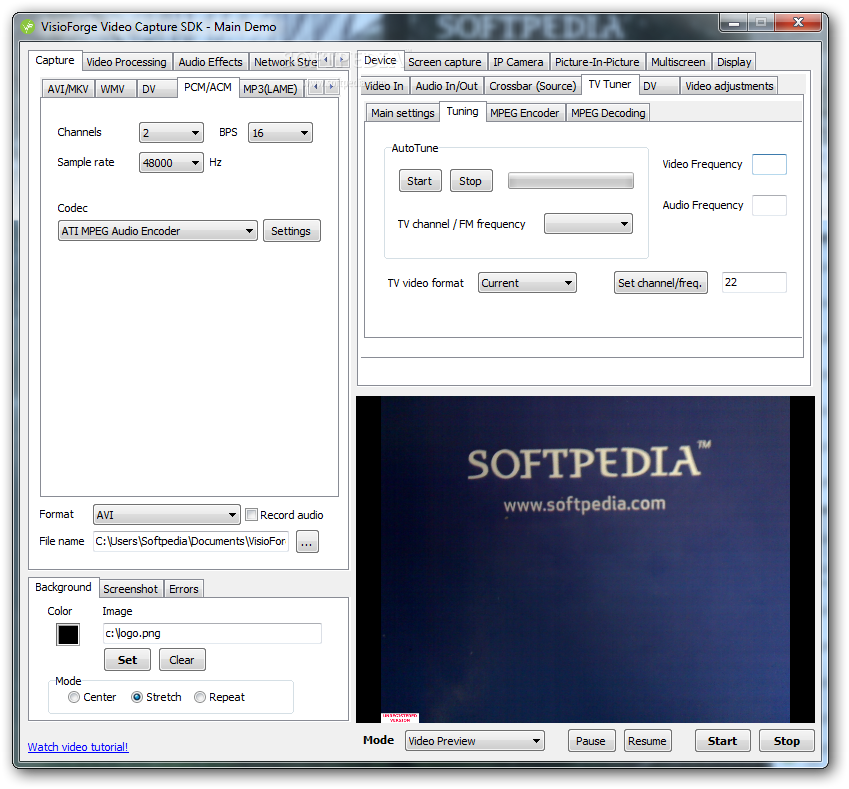Viewport: 849px width, 789px height.
Task: Open the MPEG Decoding tab
Action: click(x=608, y=113)
